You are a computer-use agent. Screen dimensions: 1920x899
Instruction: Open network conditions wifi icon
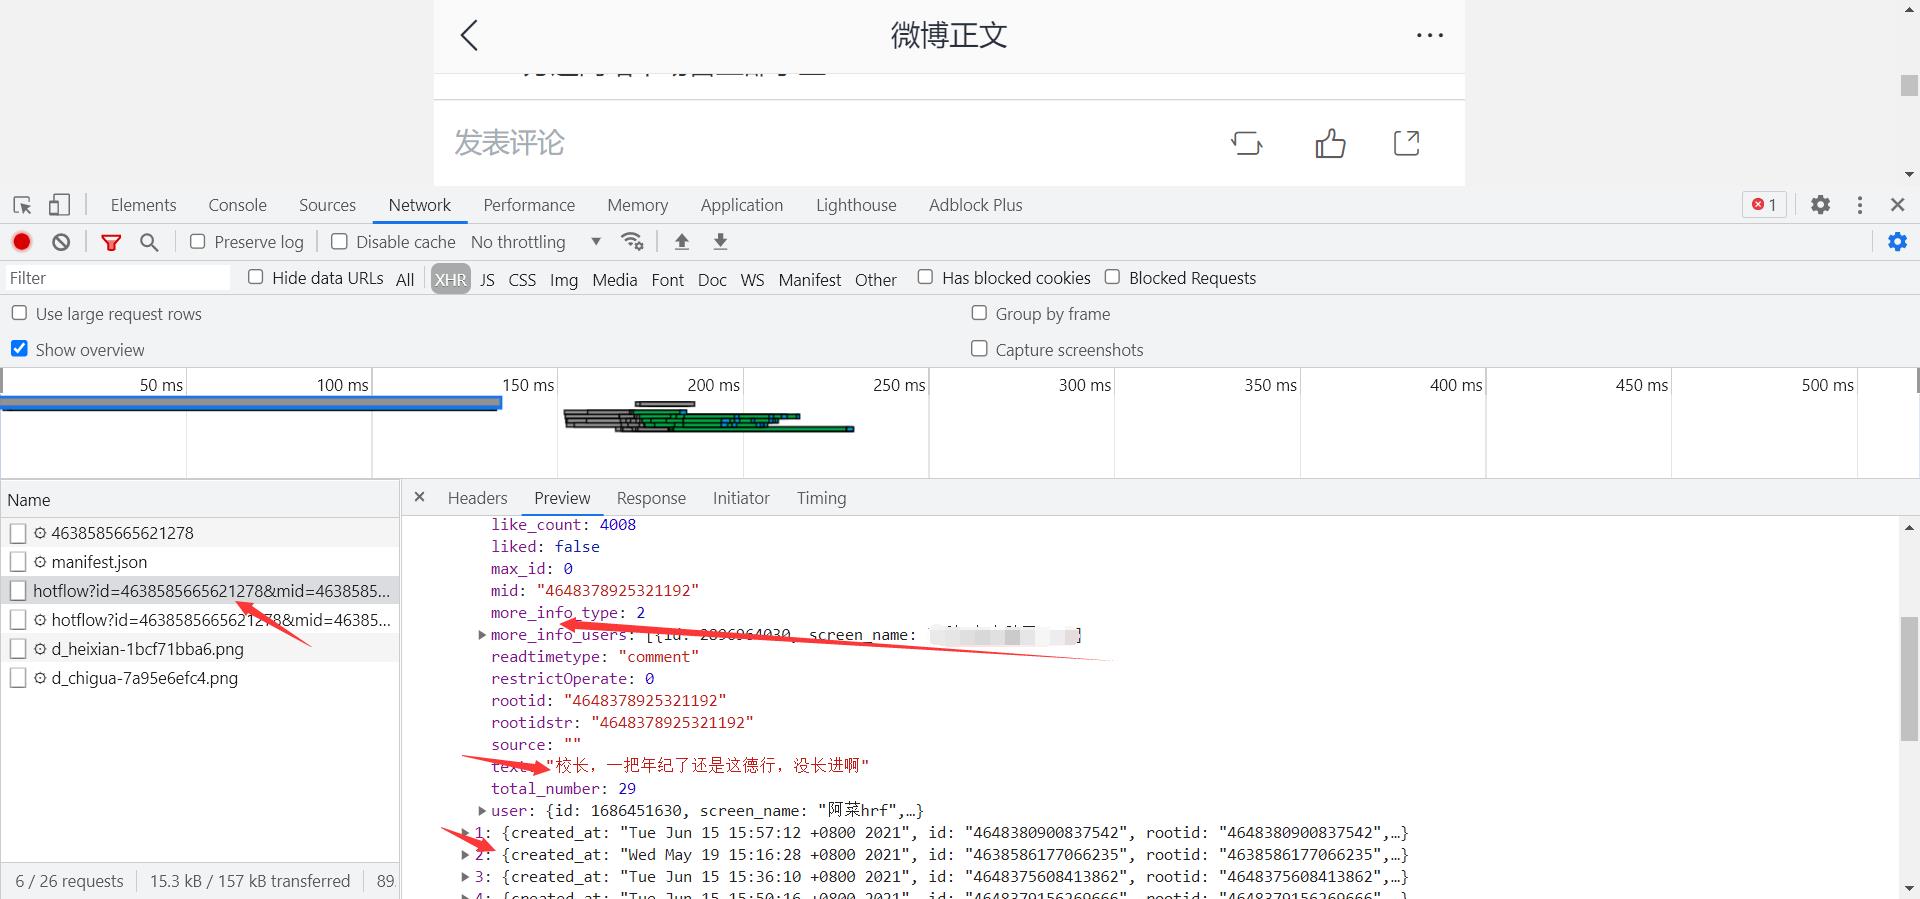click(x=632, y=242)
